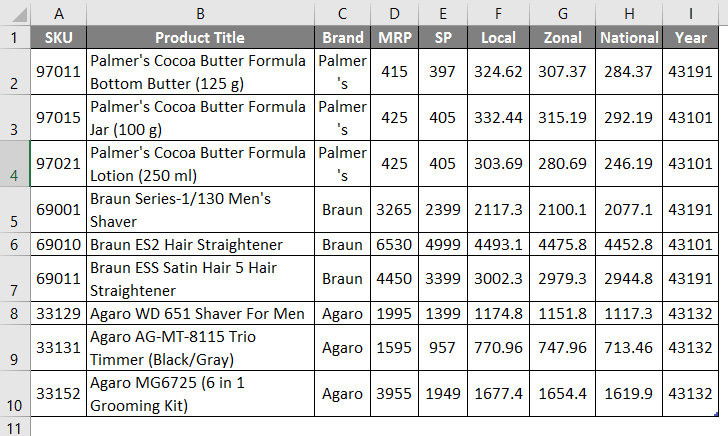Select the National header cell
Viewport: 728px width, 436px height.
pos(629,38)
